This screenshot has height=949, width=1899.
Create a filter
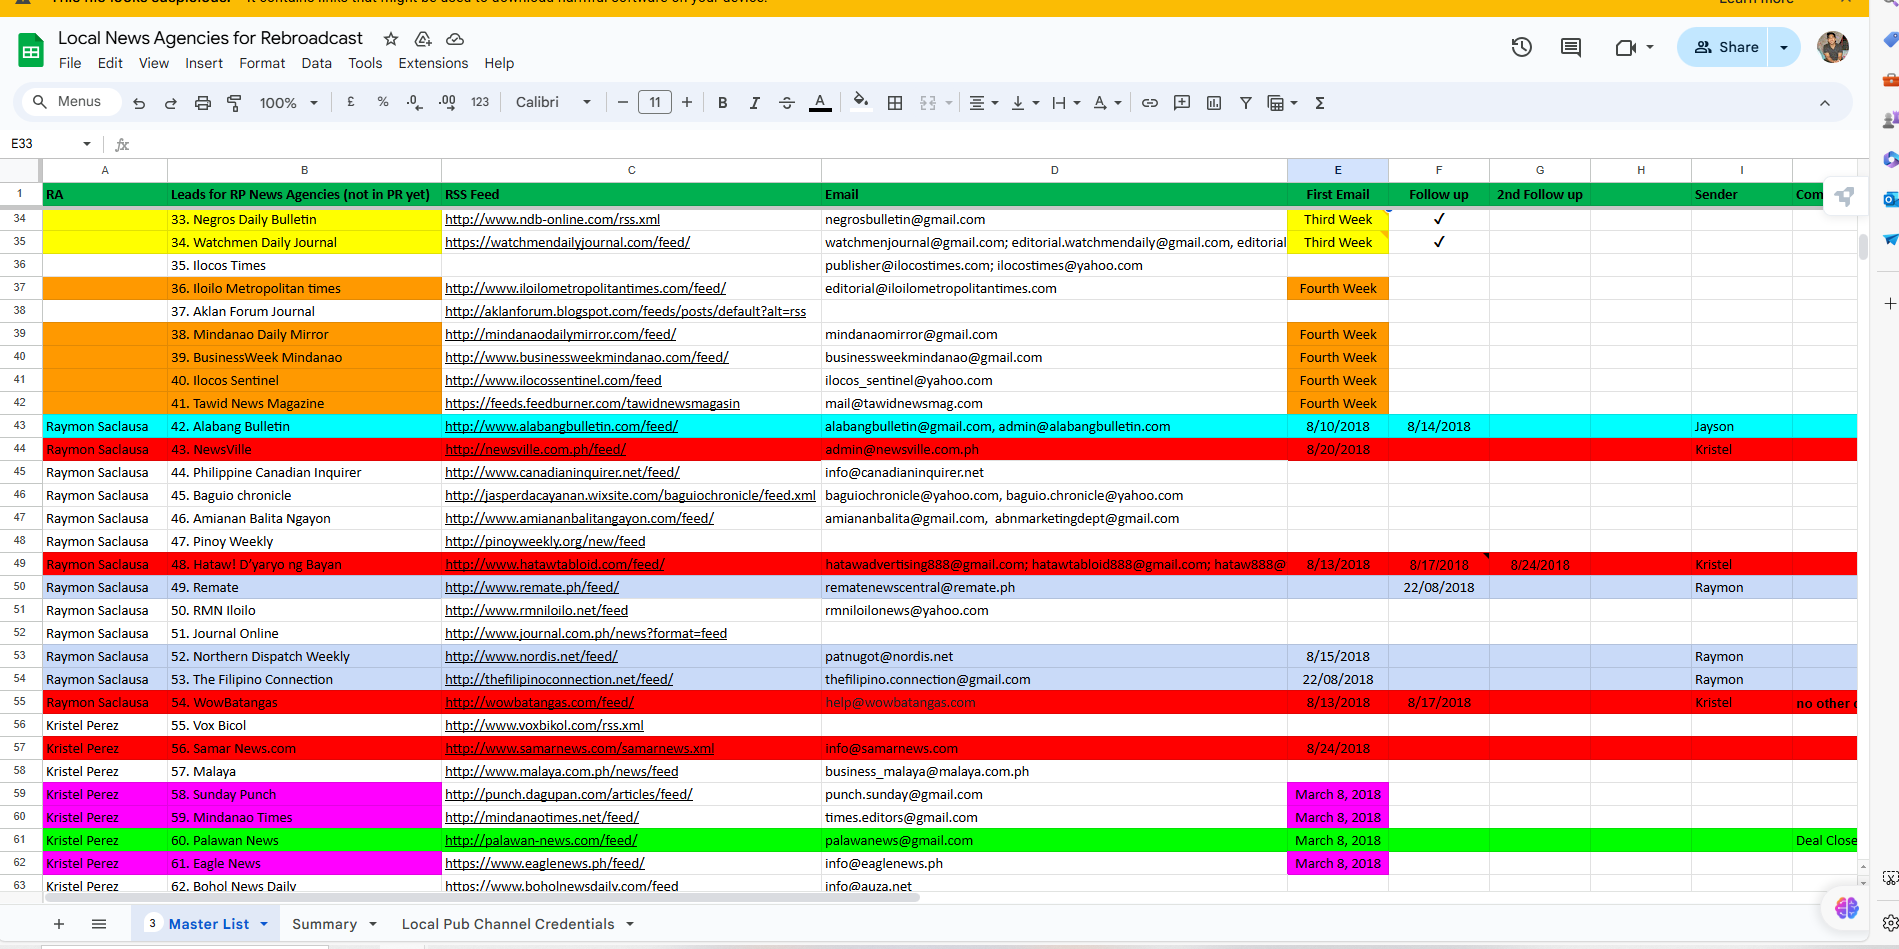[x=1246, y=103]
